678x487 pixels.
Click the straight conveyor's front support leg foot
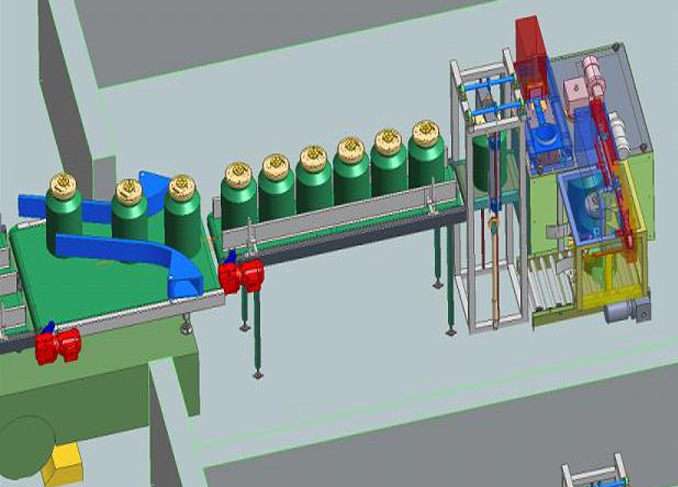[258, 375]
